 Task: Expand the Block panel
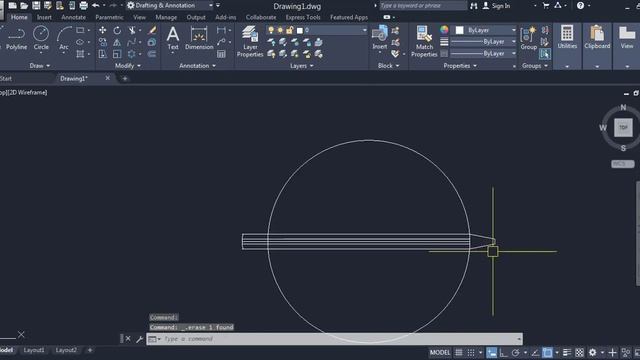(389, 66)
